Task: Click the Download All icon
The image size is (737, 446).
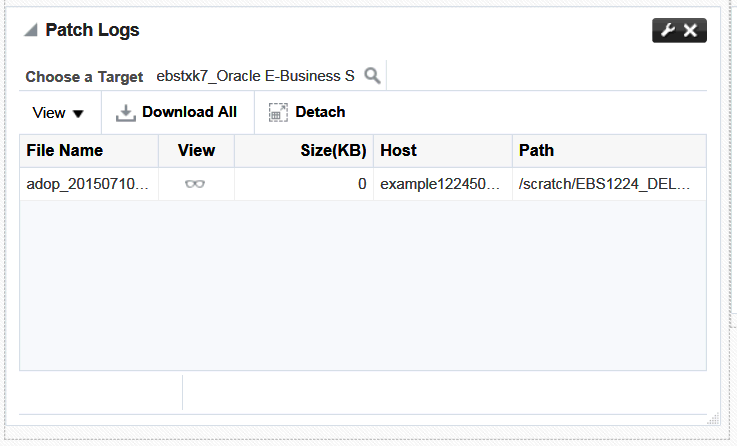Action: pyautogui.click(x=125, y=113)
